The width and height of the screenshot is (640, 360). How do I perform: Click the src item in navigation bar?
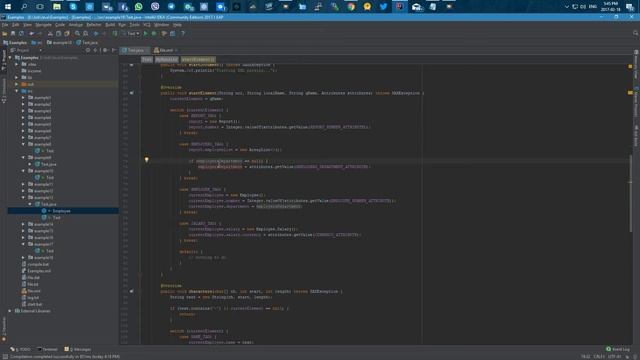(37, 42)
